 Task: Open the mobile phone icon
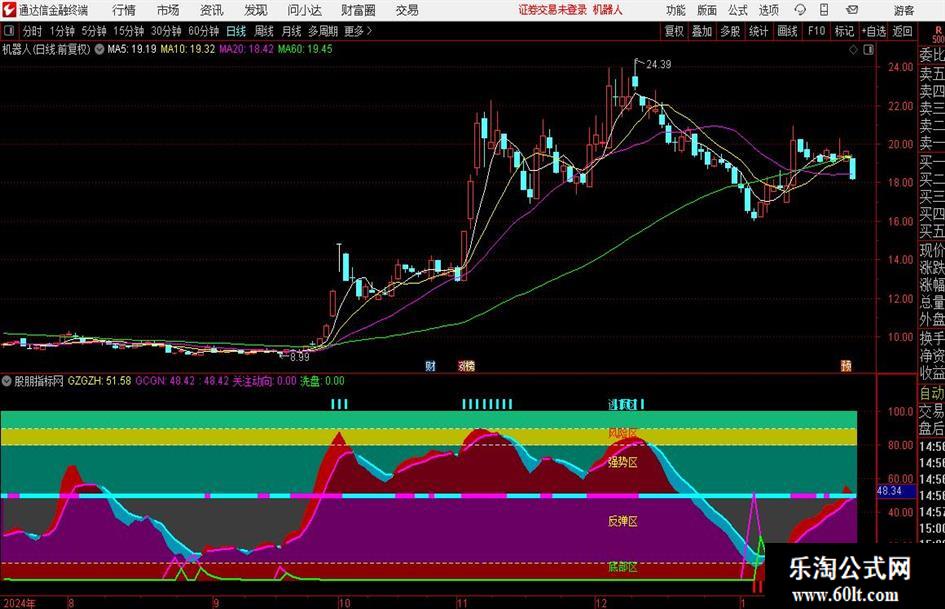click(824, 10)
